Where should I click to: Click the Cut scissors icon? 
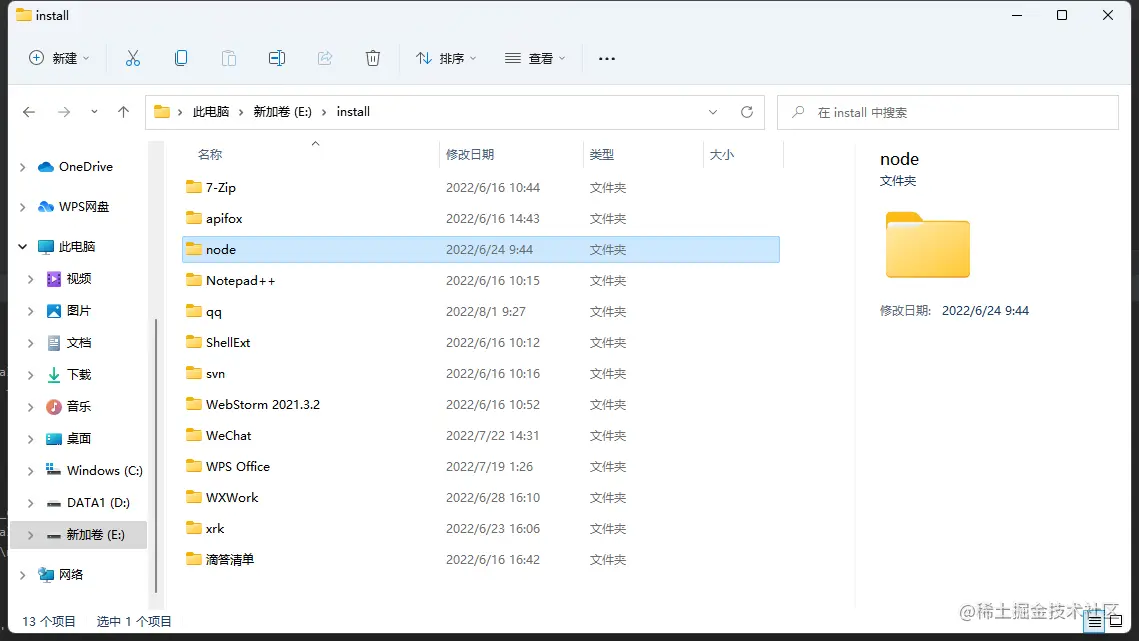point(132,58)
